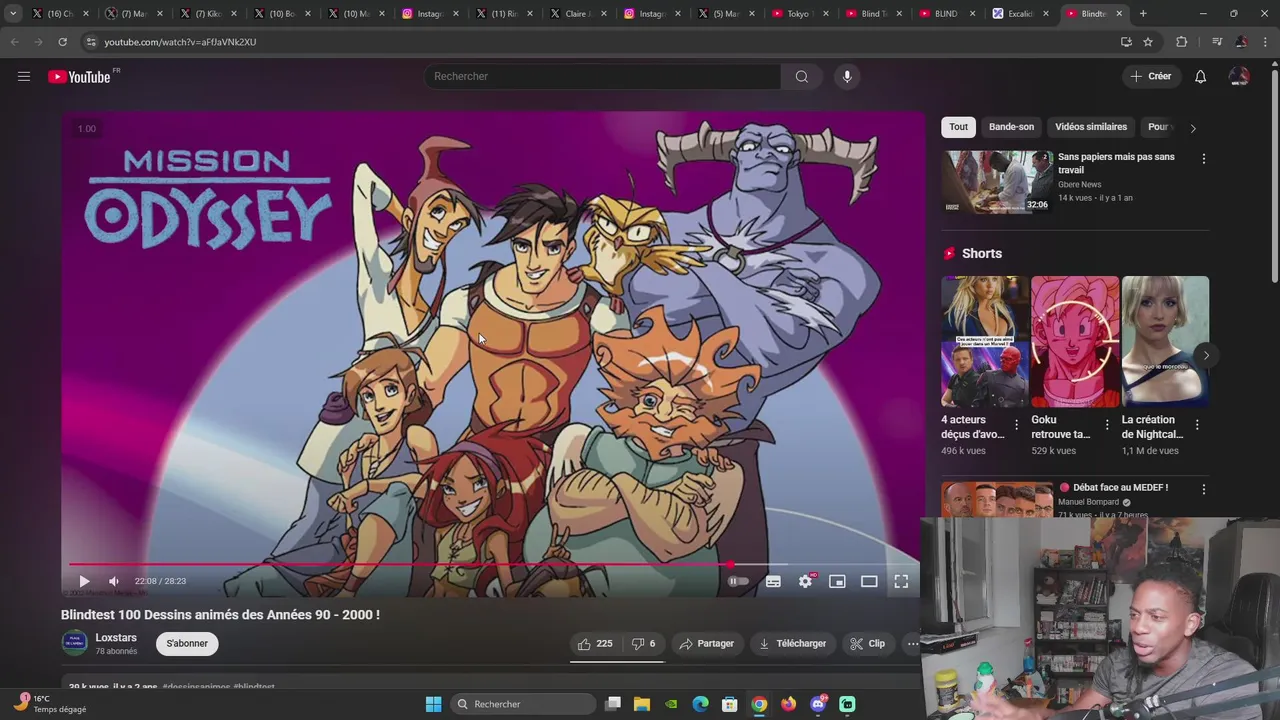This screenshot has width=1280, height=720.
Task: Open 'La création de Nightcal...' short
Action: pos(1165,342)
